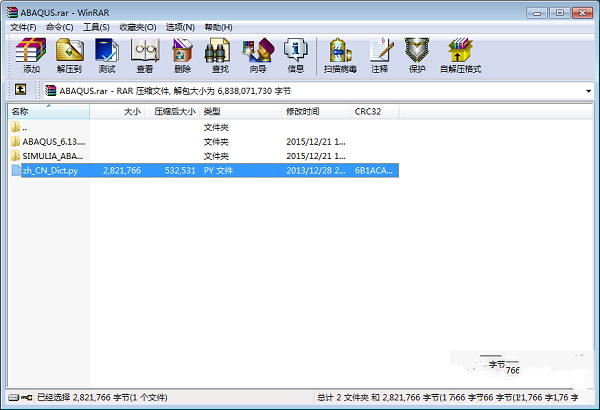Sort by CRC32 column header
The width and height of the screenshot is (600, 410).
pyautogui.click(x=375, y=111)
